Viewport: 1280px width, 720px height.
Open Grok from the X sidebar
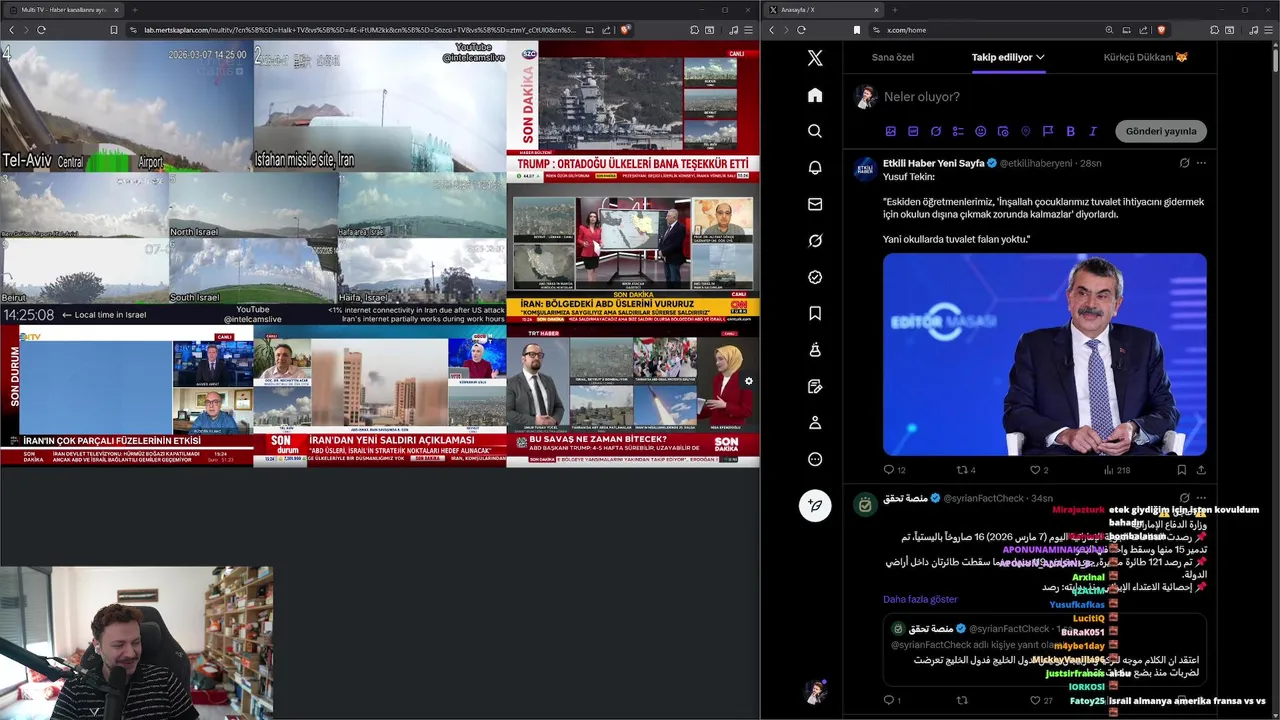(x=815, y=241)
